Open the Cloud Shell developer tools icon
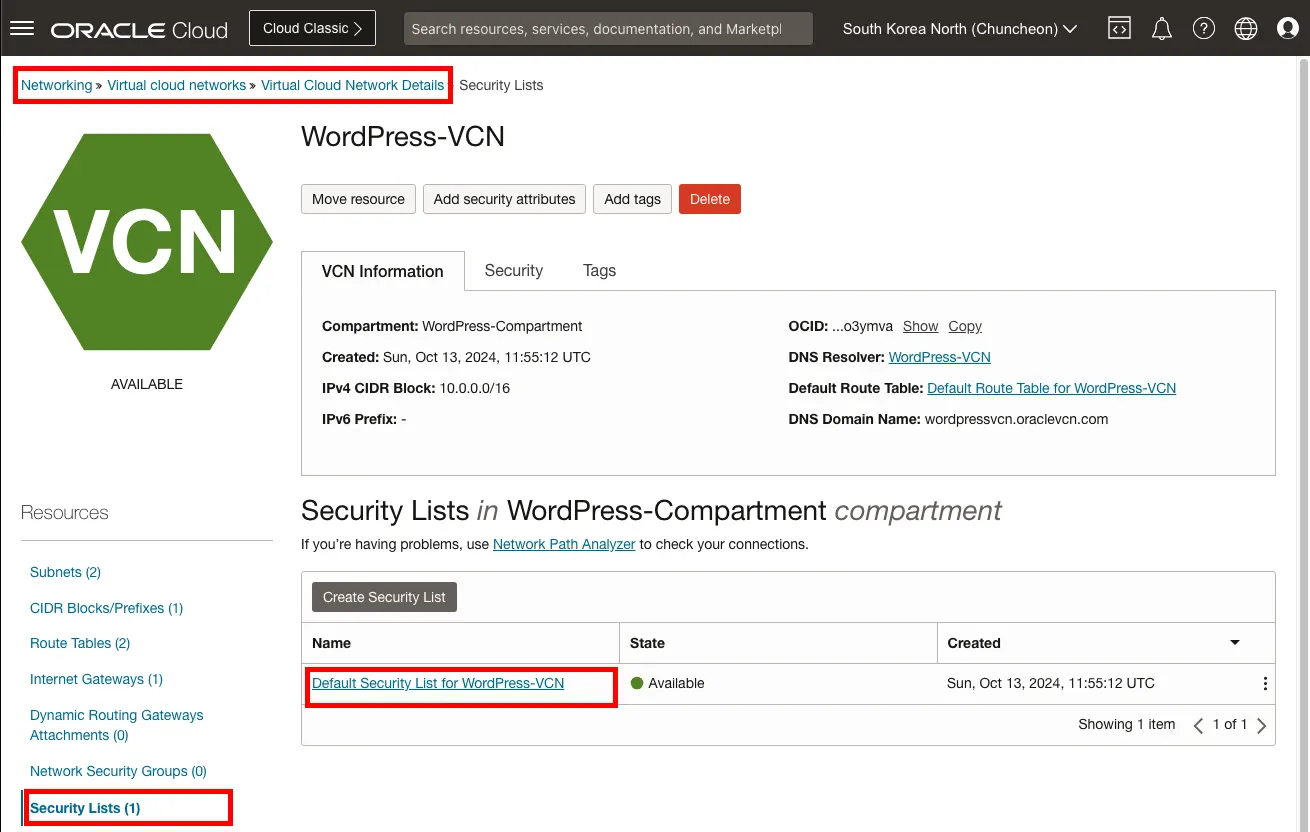Viewport: 1310px width, 832px height. coord(1120,29)
